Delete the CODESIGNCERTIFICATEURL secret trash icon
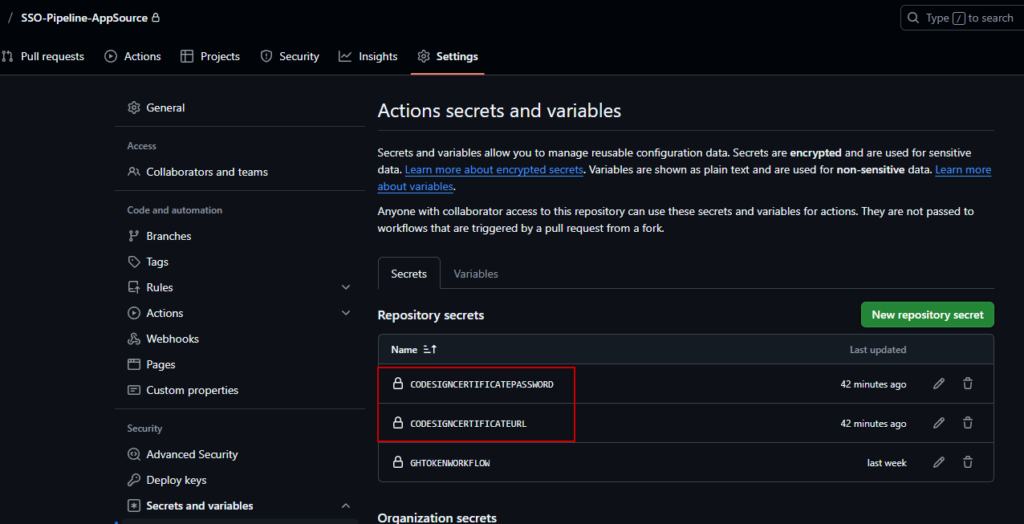1024x524 pixels. [968, 423]
